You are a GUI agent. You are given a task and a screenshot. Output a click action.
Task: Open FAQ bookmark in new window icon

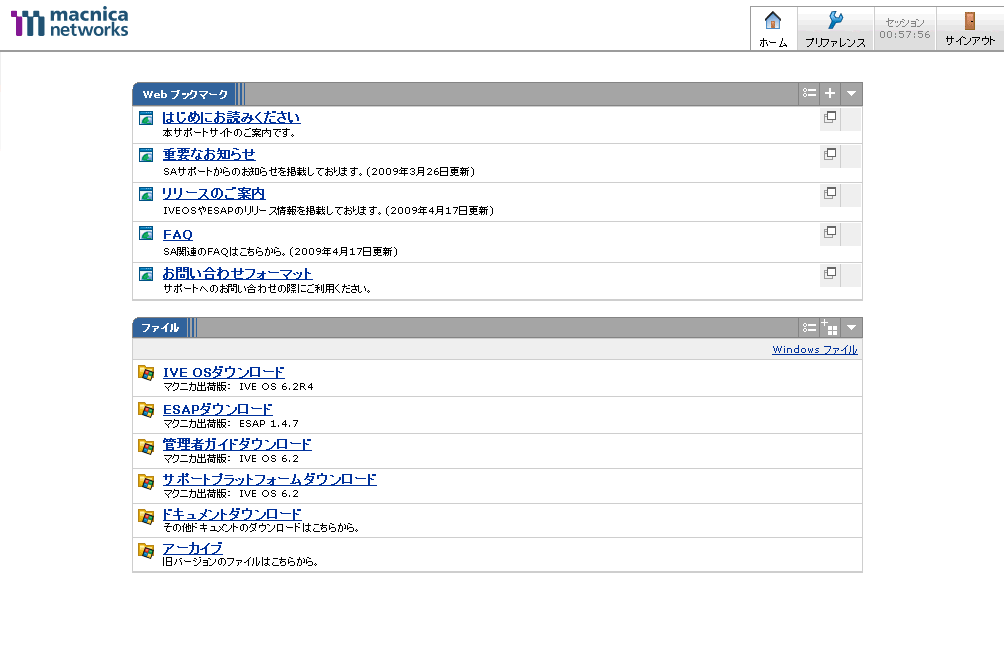[829, 232]
